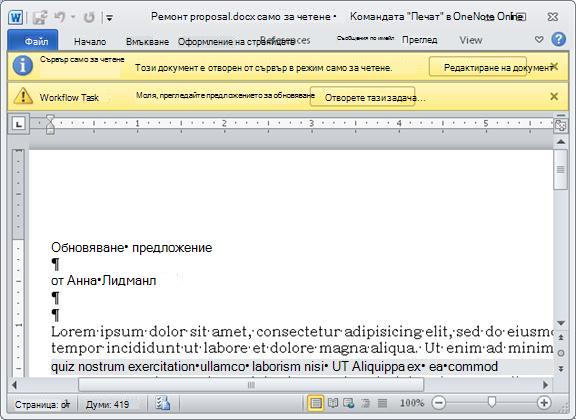Click the vertical scrollbar thumb
Viewport: 576px width, 420px height.
pyautogui.click(x=561, y=170)
